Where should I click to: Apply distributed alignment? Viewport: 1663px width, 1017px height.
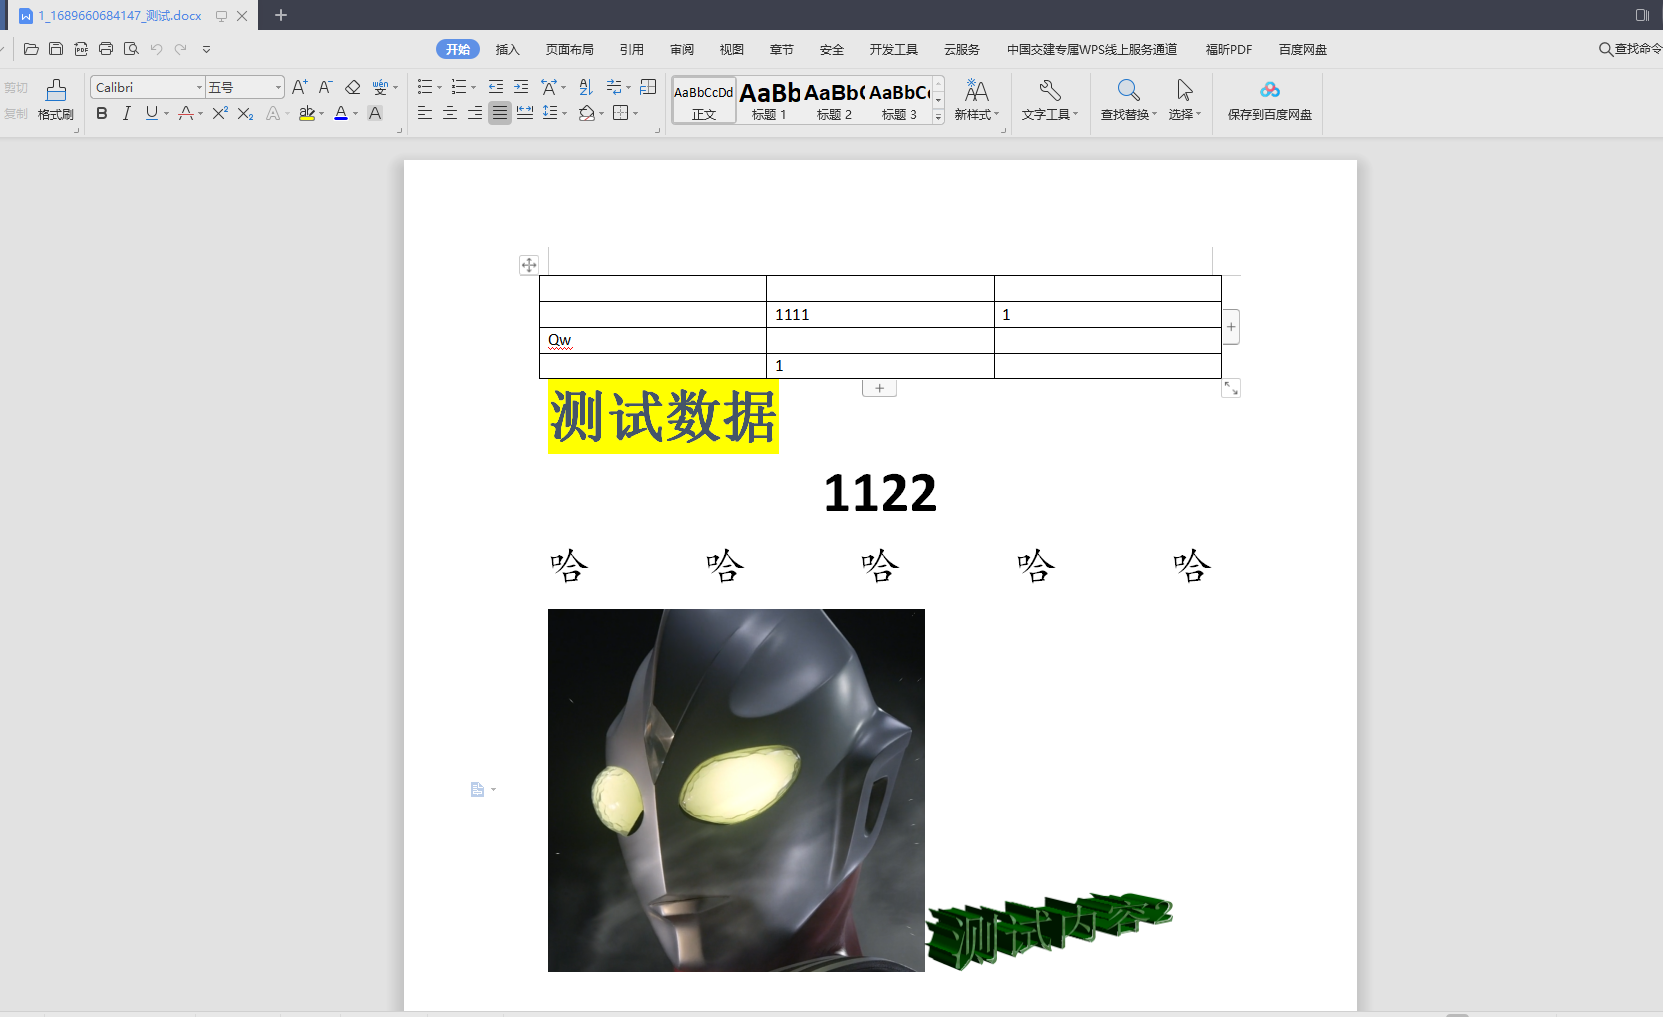click(525, 113)
